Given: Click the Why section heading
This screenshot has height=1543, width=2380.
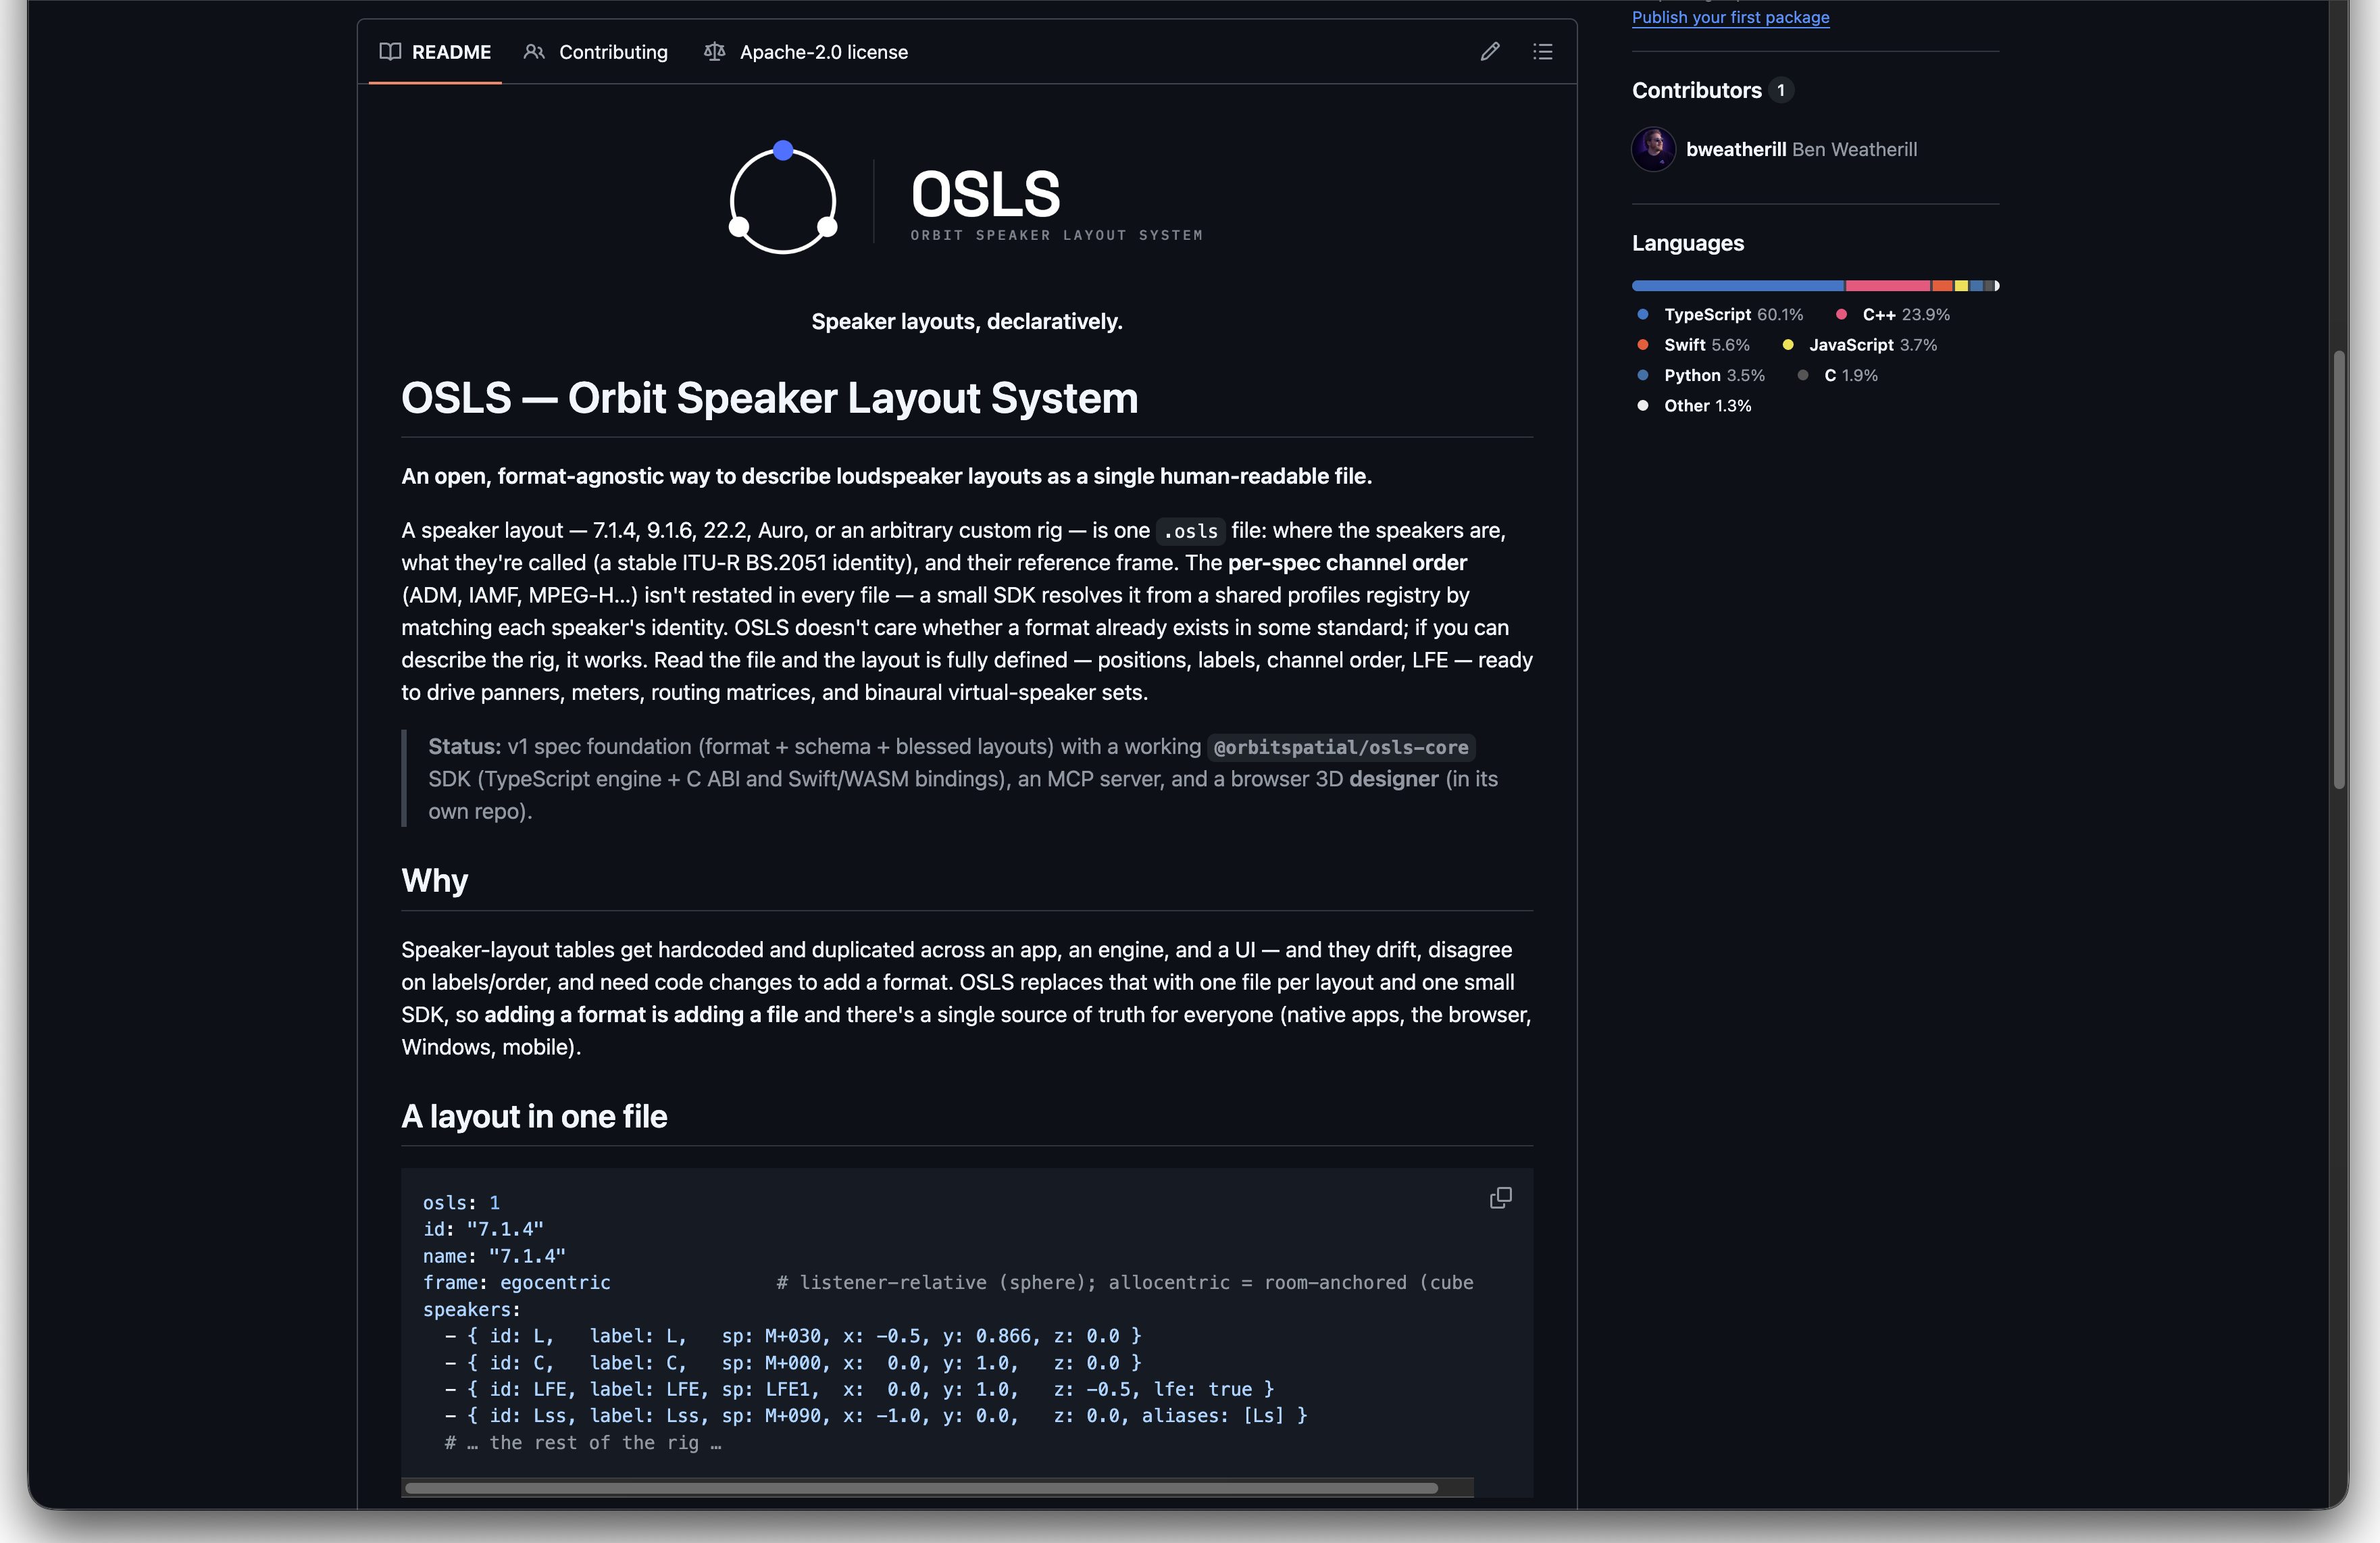Looking at the screenshot, I should [434, 880].
